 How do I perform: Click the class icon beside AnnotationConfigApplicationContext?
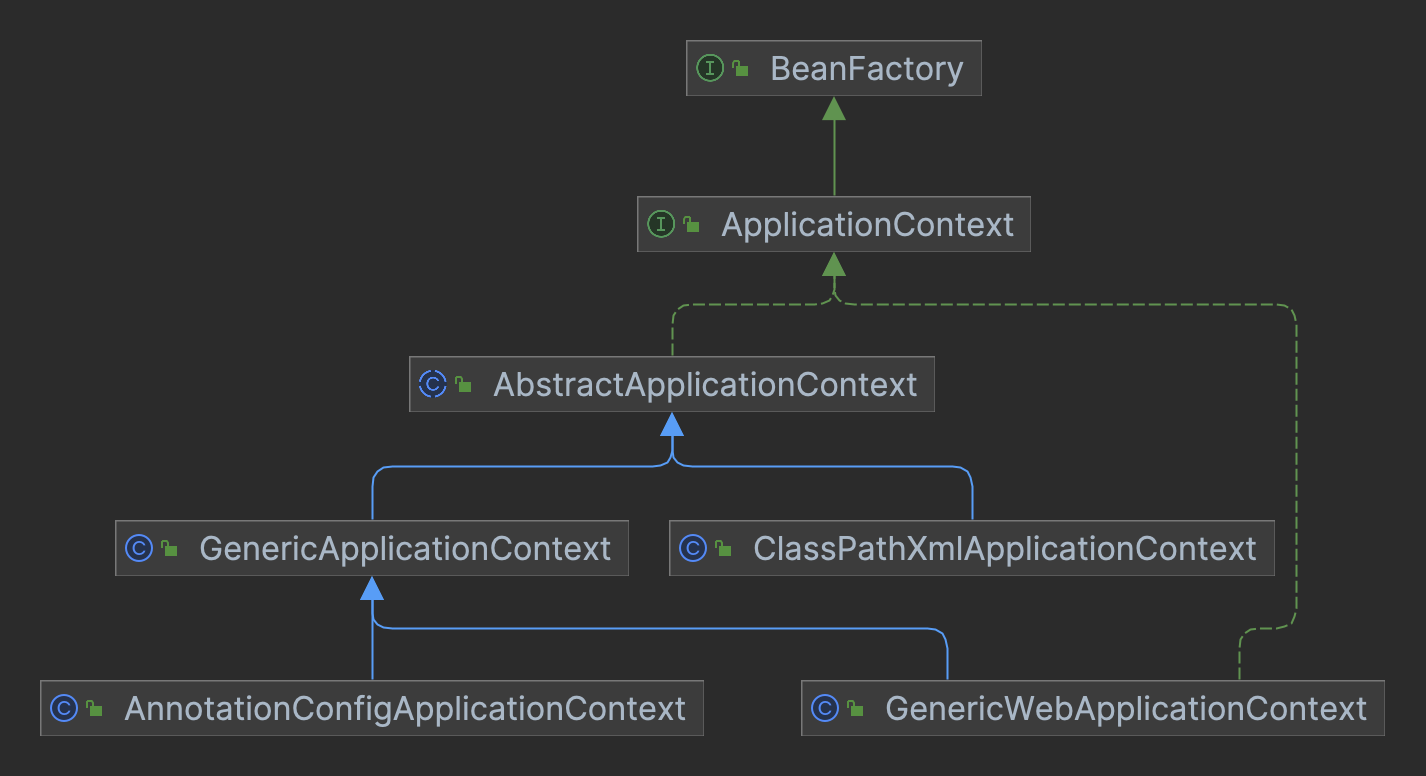64,708
